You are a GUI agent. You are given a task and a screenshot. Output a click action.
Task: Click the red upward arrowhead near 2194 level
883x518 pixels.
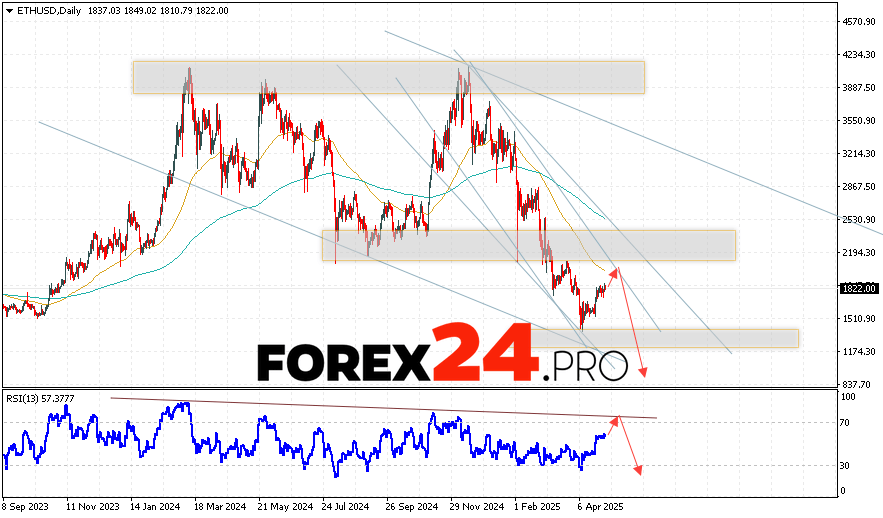pyautogui.click(x=618, y=270)
